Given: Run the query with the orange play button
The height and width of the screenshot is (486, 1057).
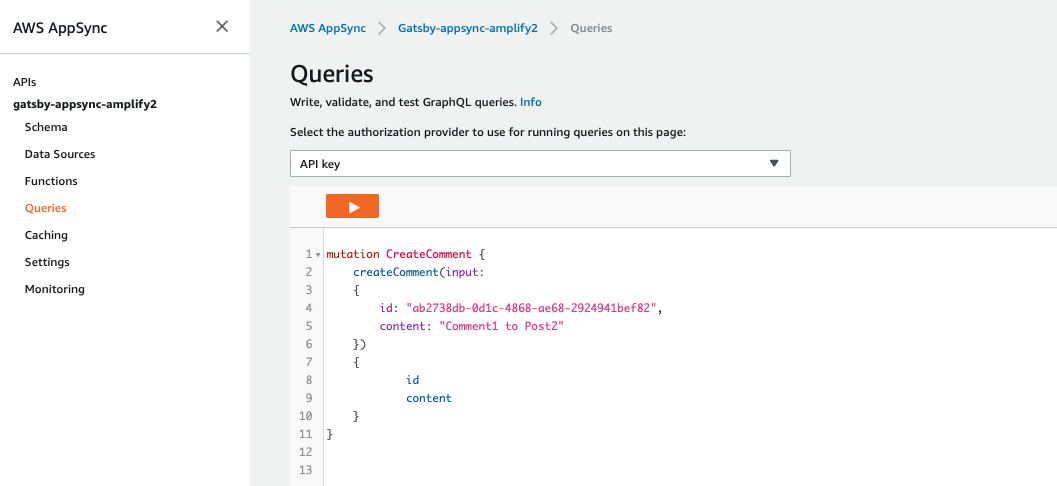Looking at the screenshot, I should (352, 206).
